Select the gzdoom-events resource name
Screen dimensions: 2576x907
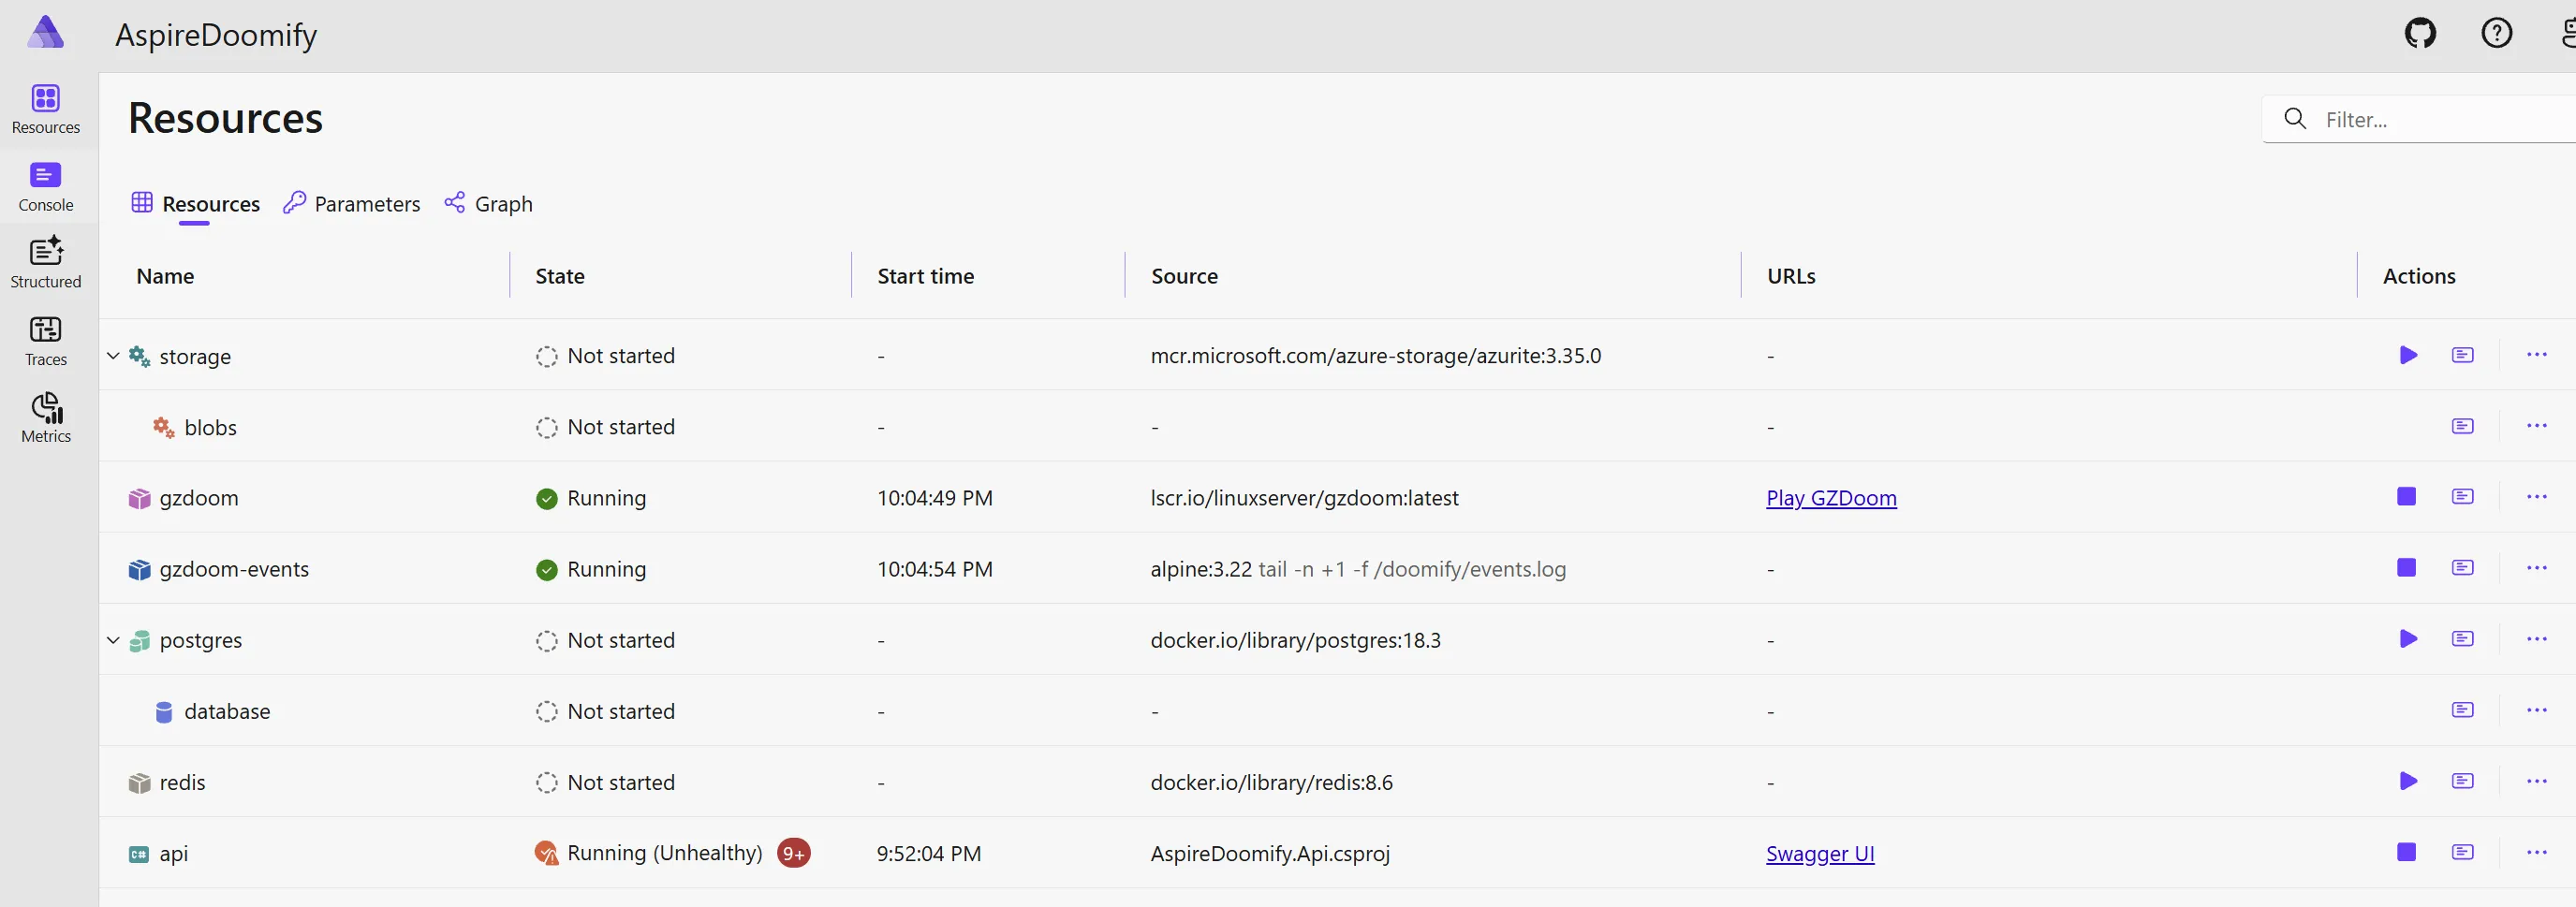234,569
